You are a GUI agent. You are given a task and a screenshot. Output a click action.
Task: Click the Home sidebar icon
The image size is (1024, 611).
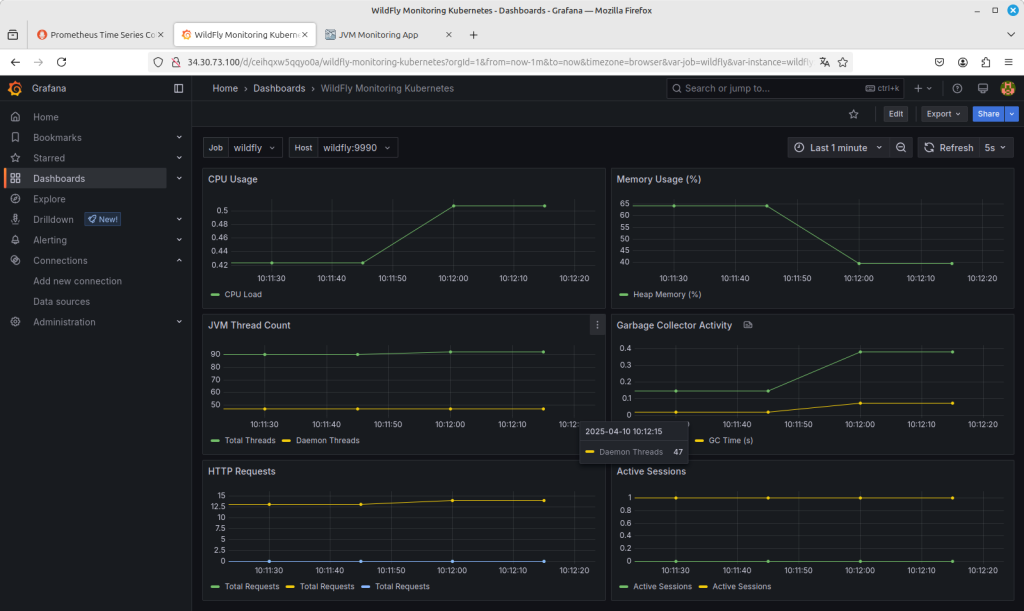pos(15,117)
